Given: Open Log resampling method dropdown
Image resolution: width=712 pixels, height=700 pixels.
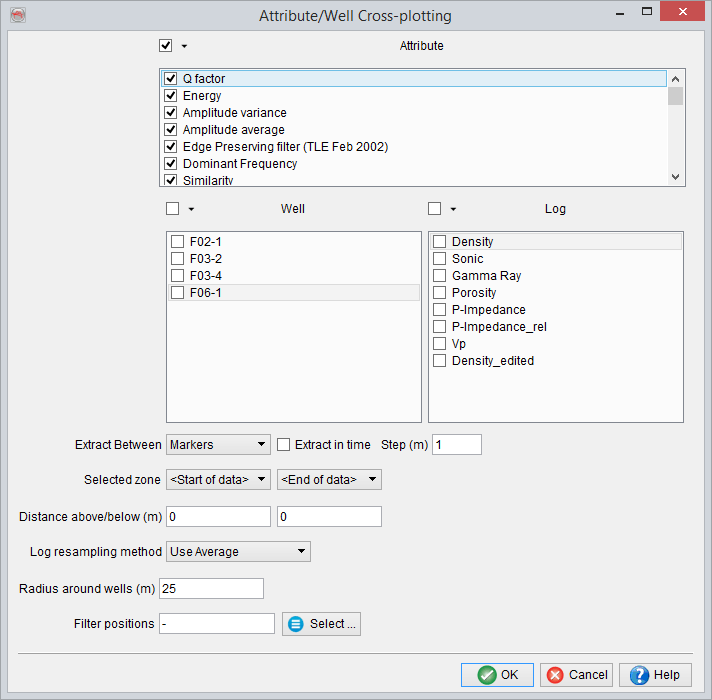Looking at the screenshot, I should coord(238,552).
